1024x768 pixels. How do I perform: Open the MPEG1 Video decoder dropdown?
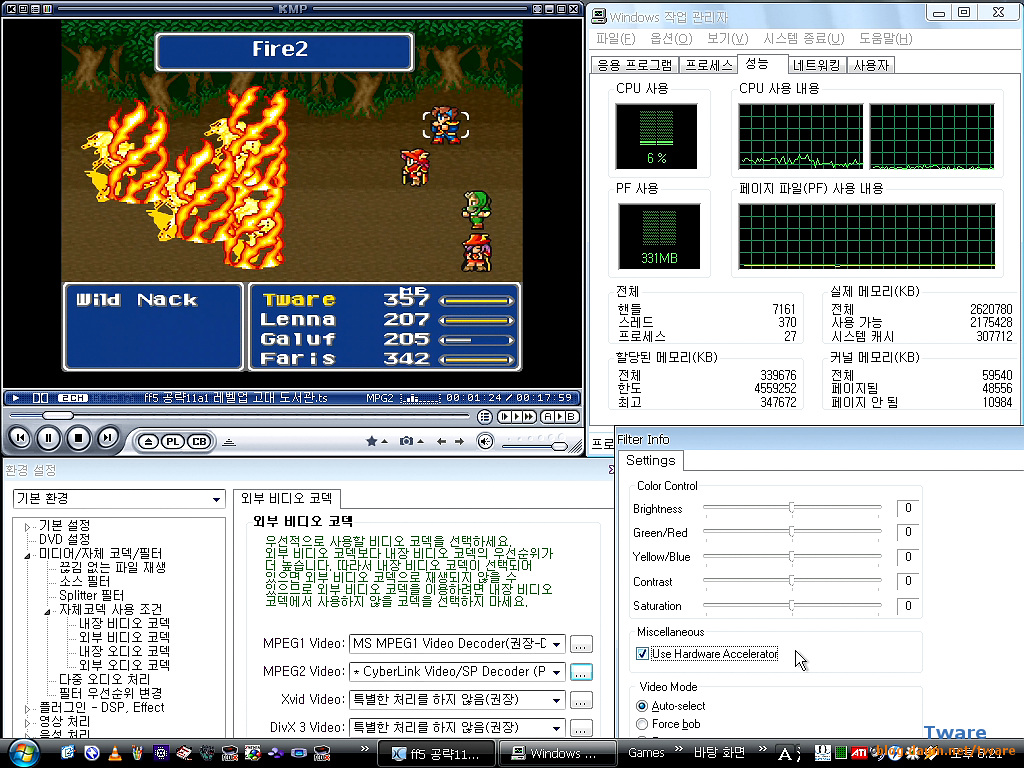[457, 644]
